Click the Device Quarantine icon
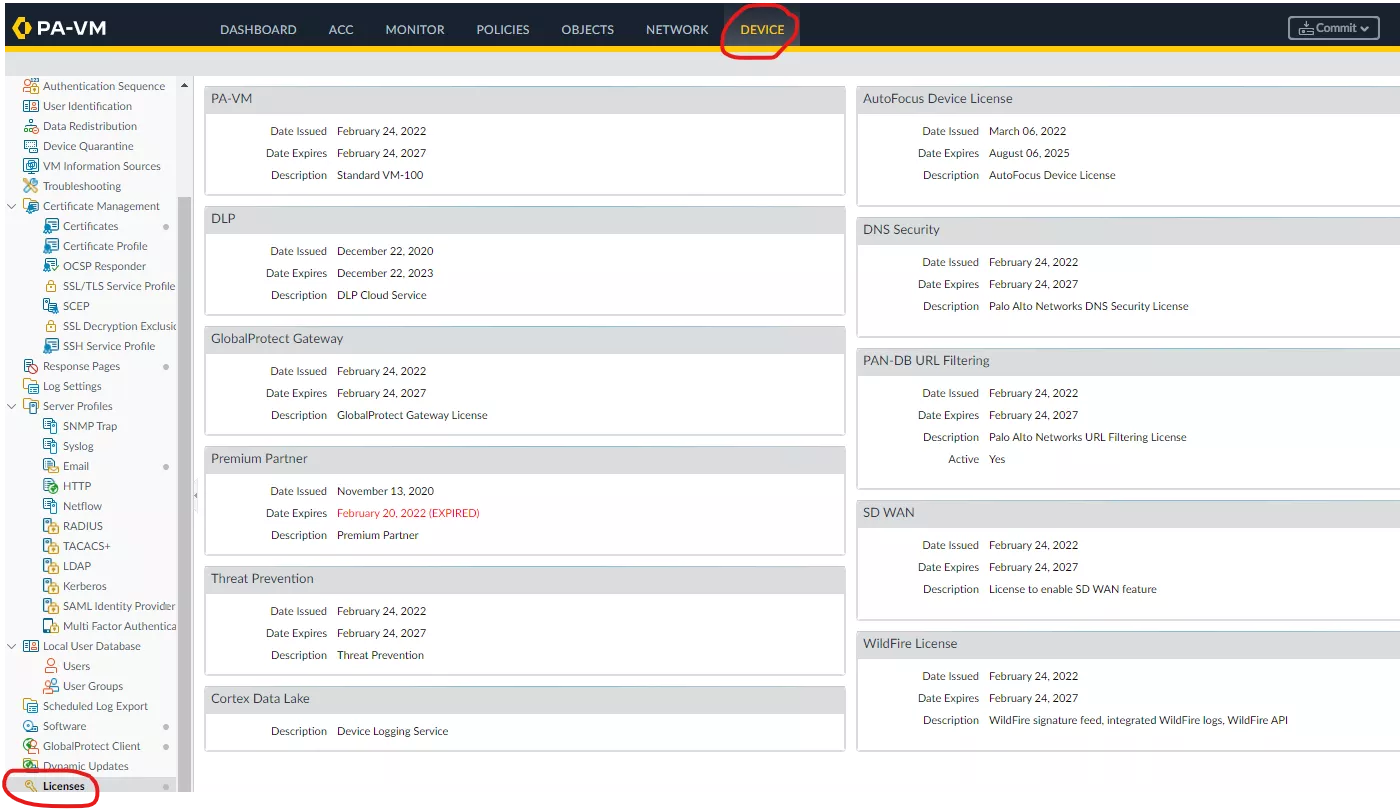This screenshot has height=809, width=1400. coord(31,146)
